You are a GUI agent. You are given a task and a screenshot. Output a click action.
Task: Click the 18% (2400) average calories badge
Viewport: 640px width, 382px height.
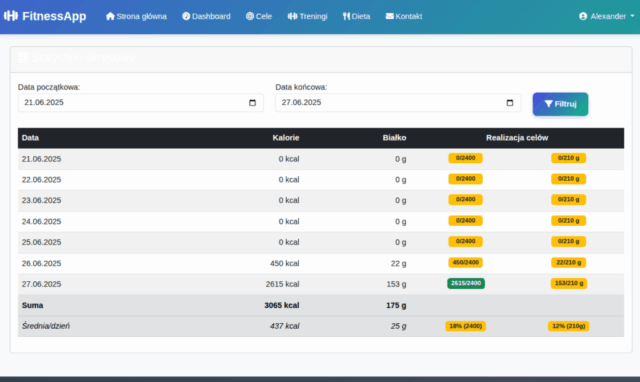click(x=466, y=326)
